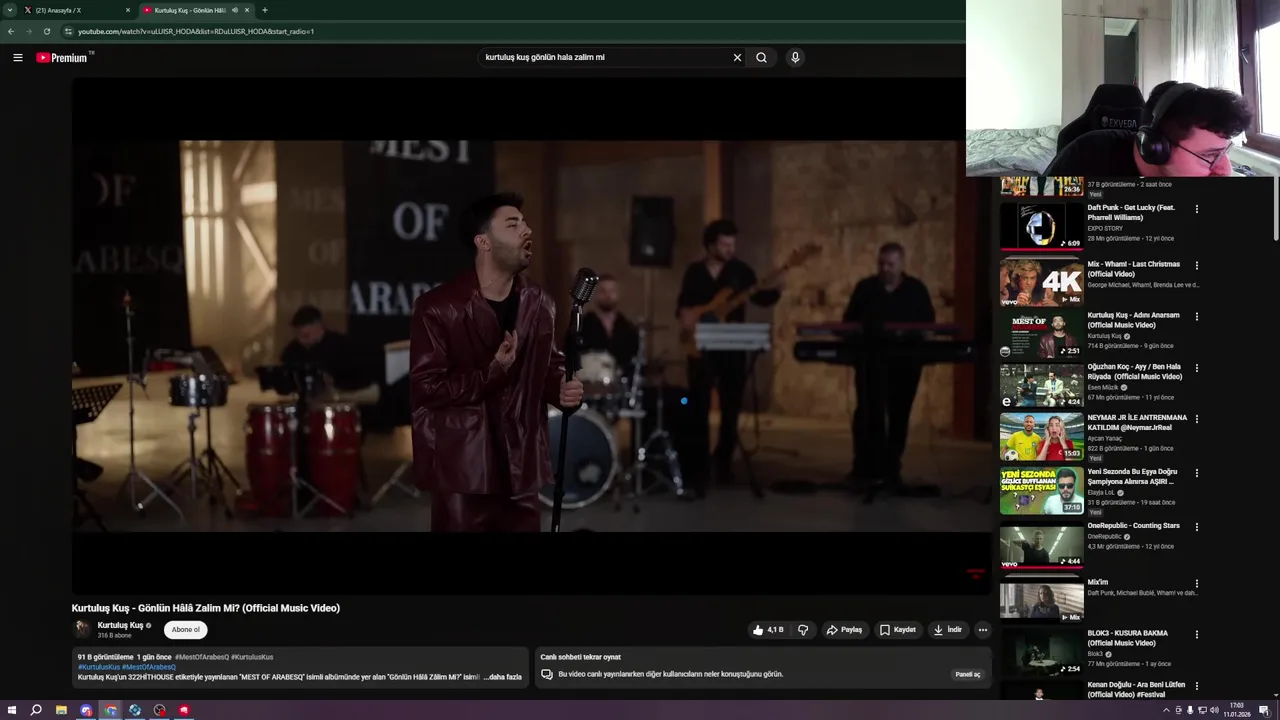Play the Wham! Last Christmas mix thumbnail
The height and width of the screenshot is (720, 1280).
coord(1041,281)
